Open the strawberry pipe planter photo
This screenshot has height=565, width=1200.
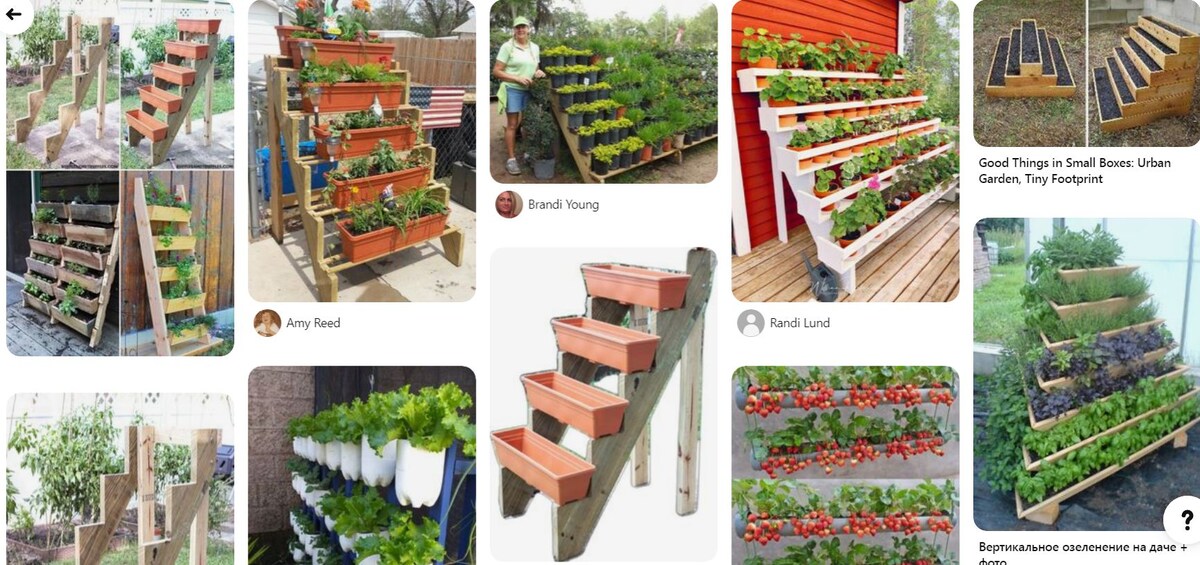(x=845, y=465)
